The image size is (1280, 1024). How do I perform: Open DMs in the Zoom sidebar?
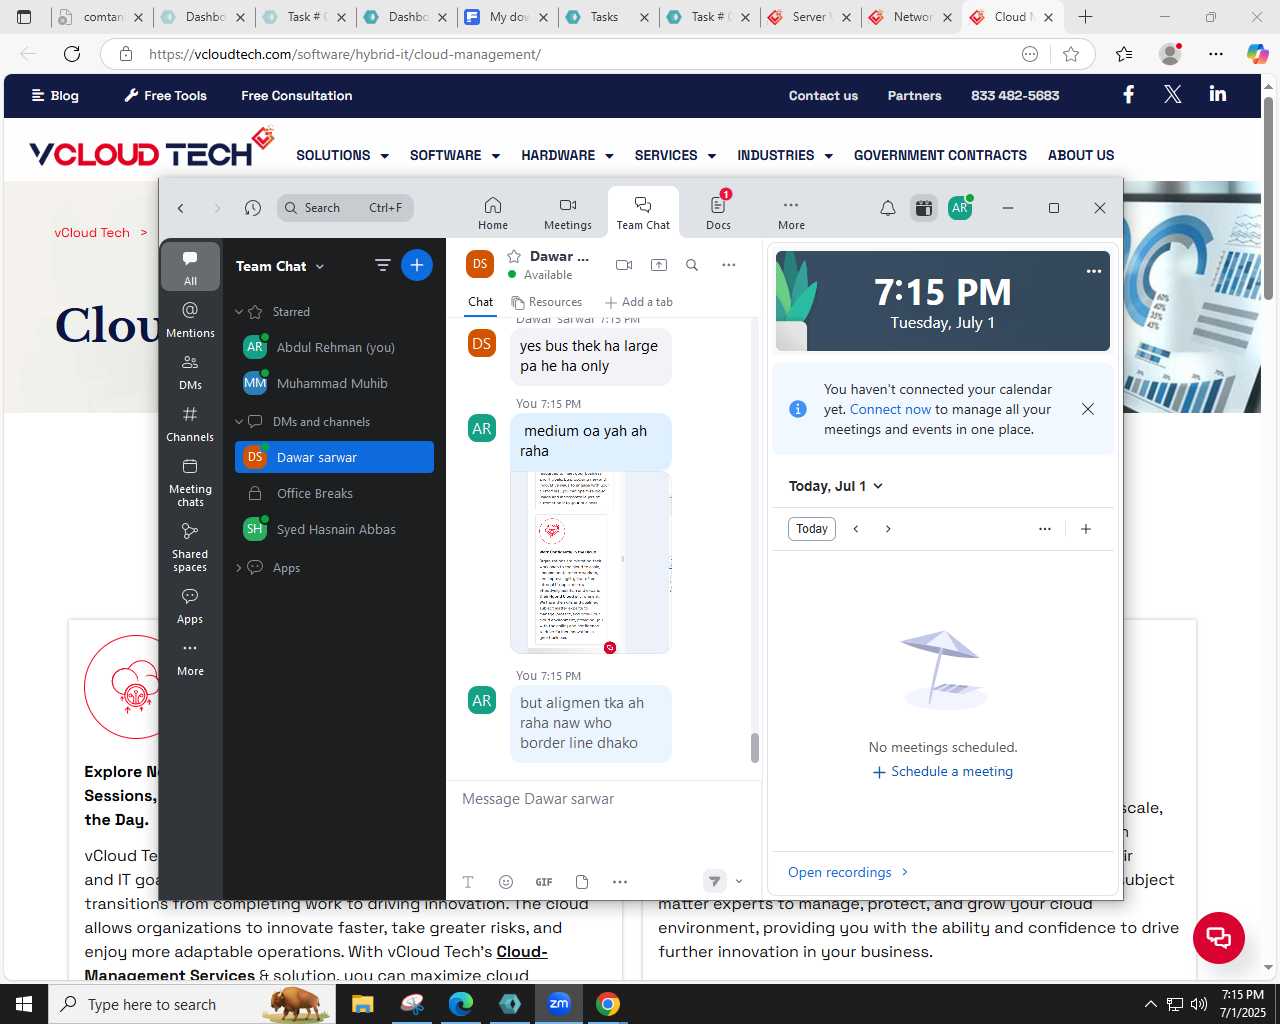190,371
